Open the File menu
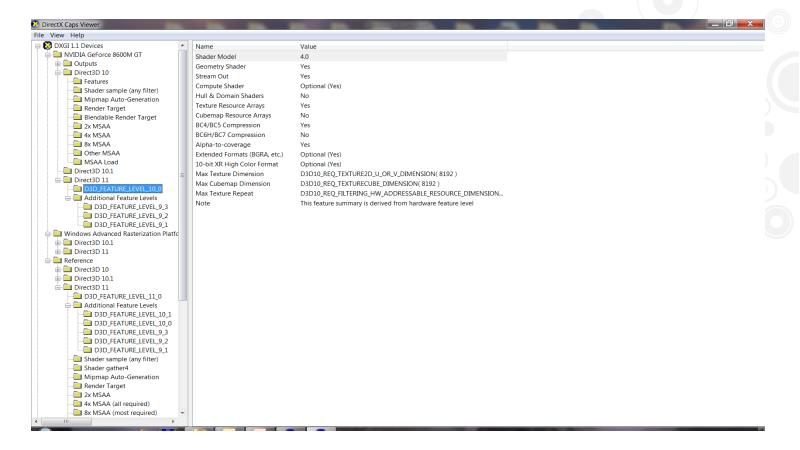This screenshot has width=800, height=450. coord(11,32)
